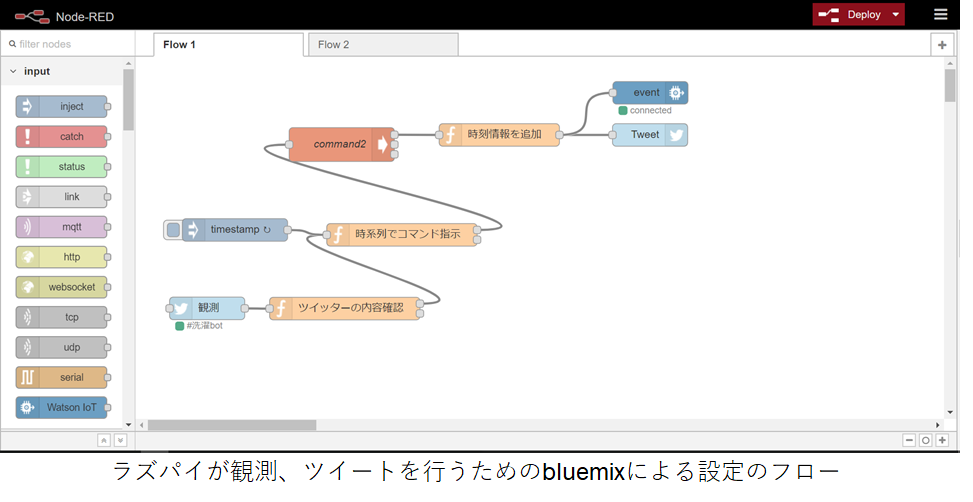Switch to the Flow 1 tab
Viewport: 973px width, 502px height.
tap(228, 45)
